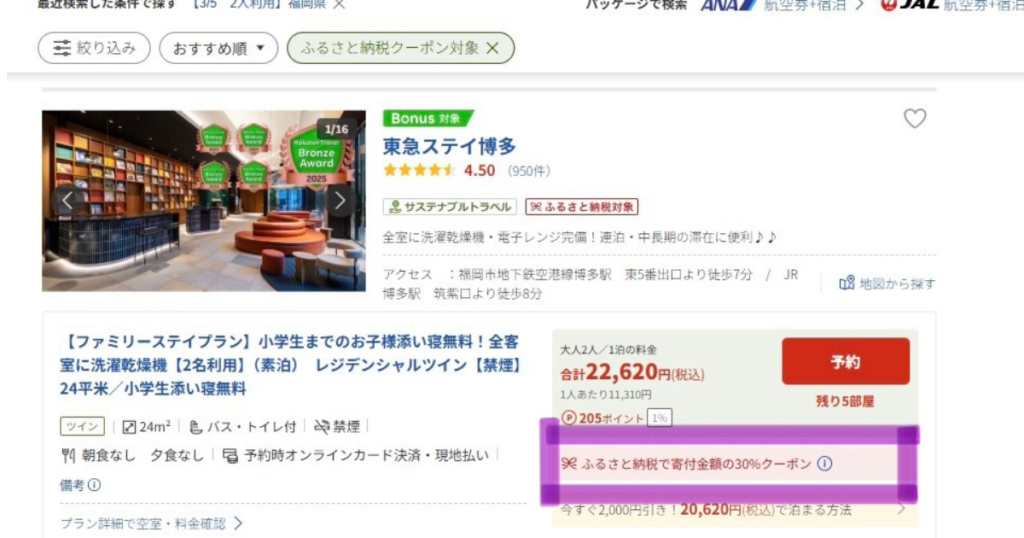Open the hotel lobby photo thumbnail

point(204,200)
